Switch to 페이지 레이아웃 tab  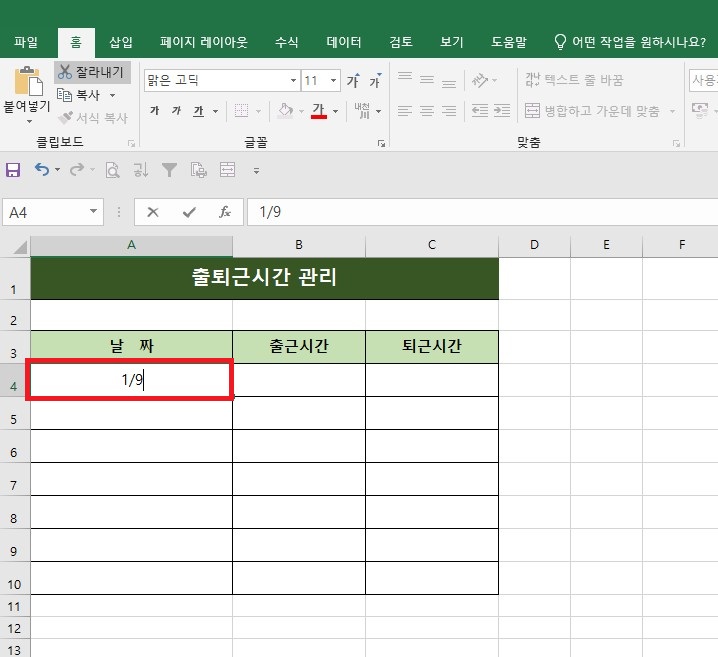204,42
